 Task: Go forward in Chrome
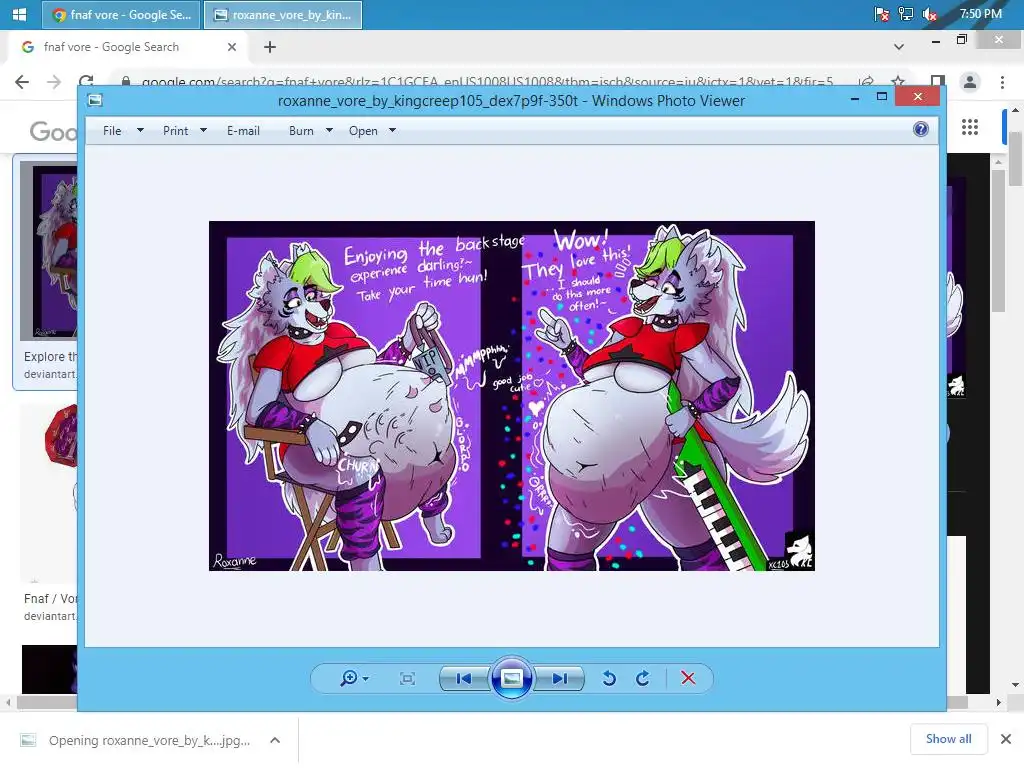pos(54,82)
